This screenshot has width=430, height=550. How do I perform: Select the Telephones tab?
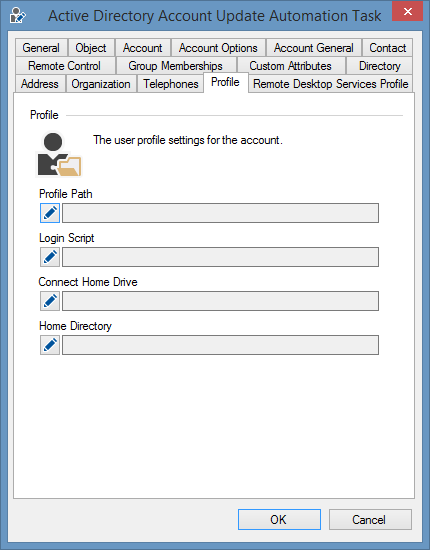point(171,84)
